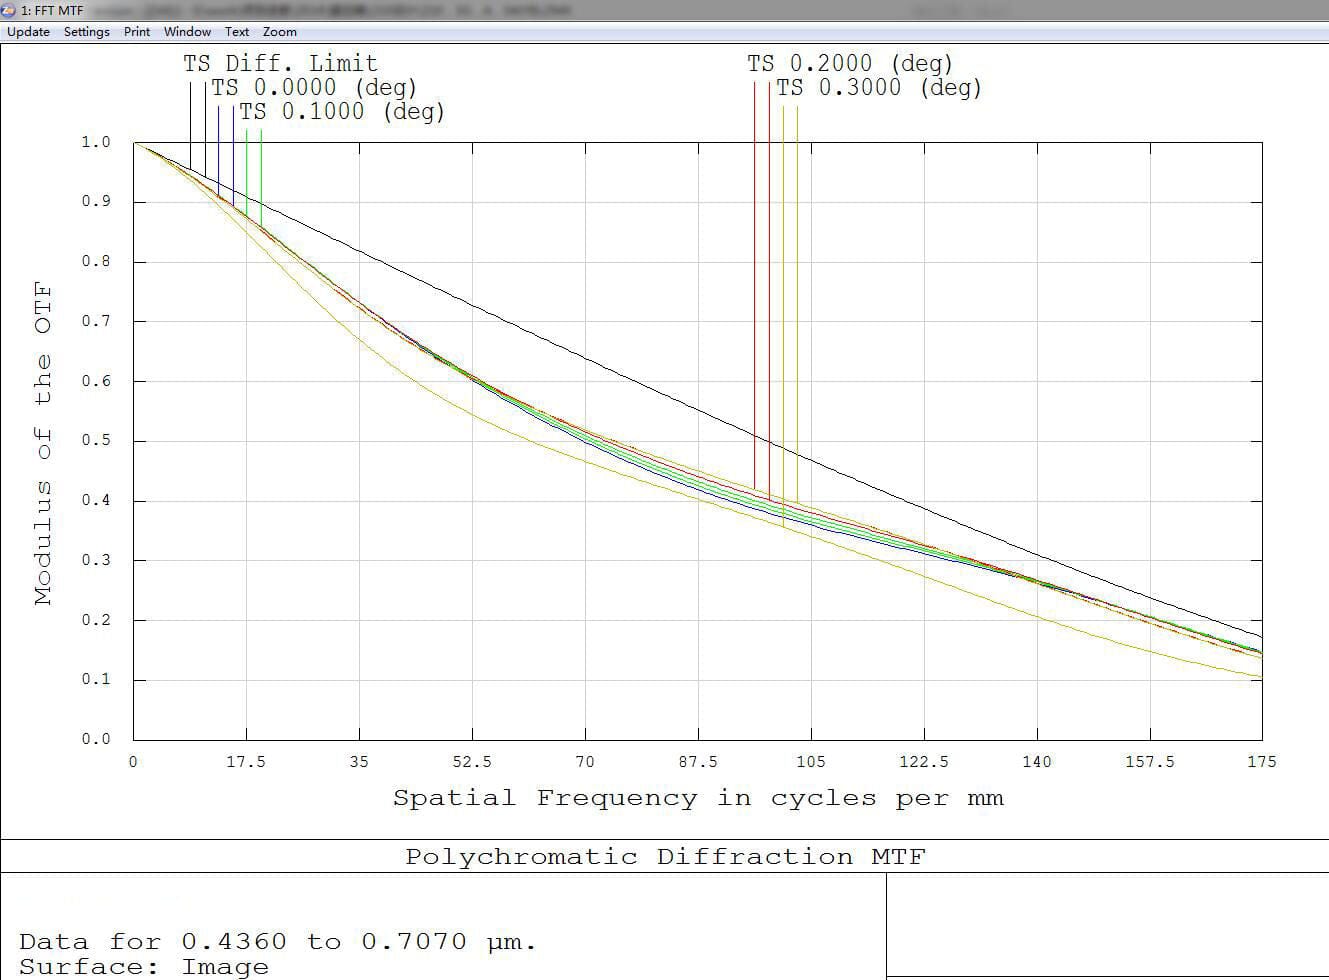Viewport: 1329px width, 980px height.
Task: Click the 0.5 tick label on y-axis
Action: [96, 441]
